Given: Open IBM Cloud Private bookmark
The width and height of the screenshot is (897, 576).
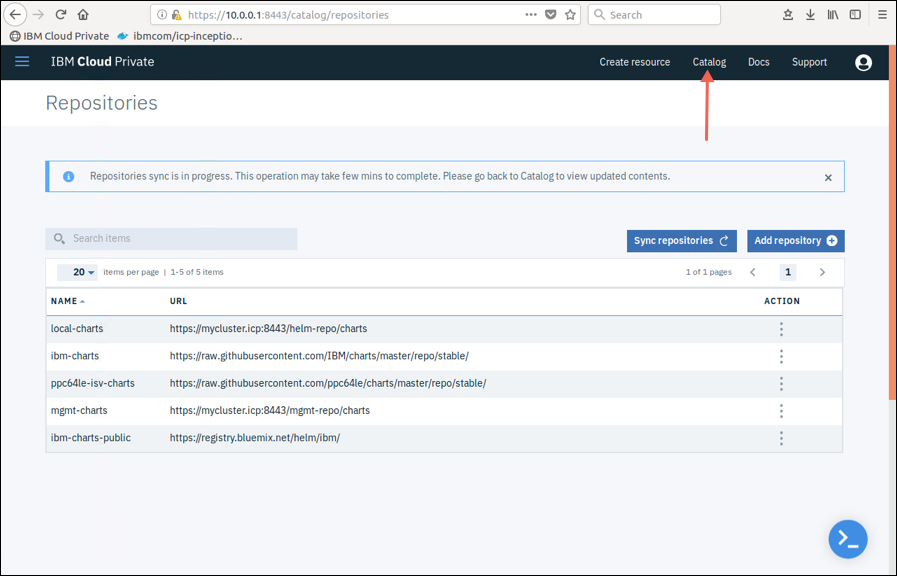Looking at the screenshot, I should point(59,36).
